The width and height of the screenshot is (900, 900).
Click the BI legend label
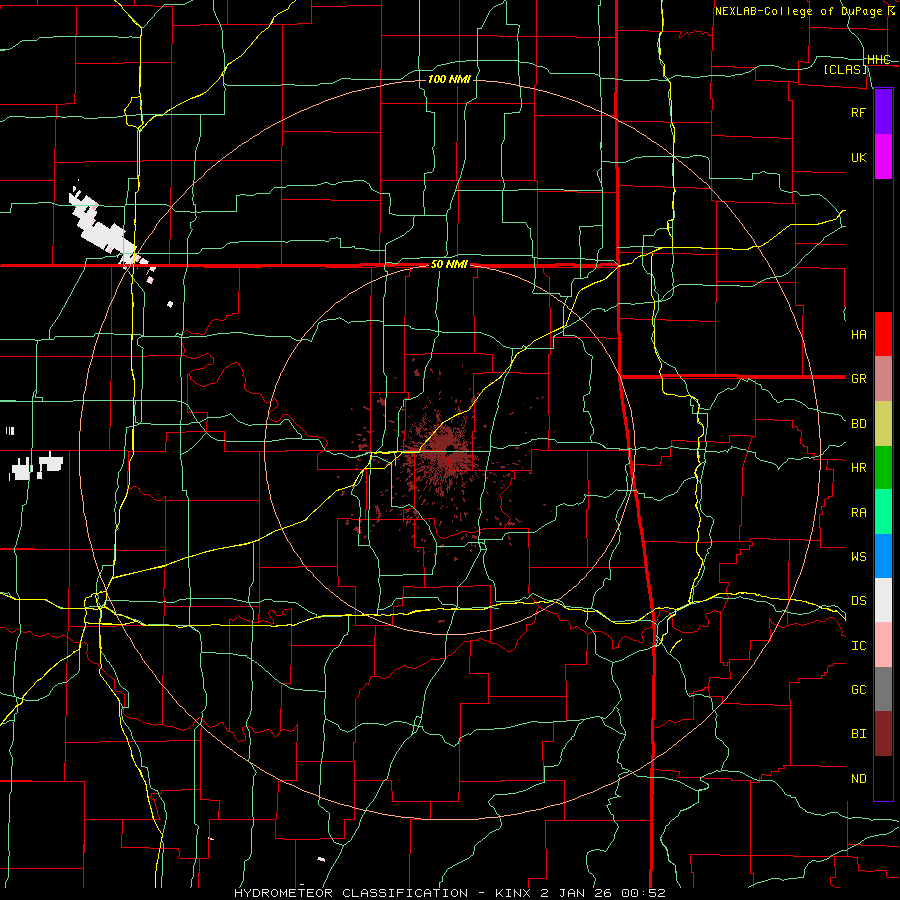[858, 734]
